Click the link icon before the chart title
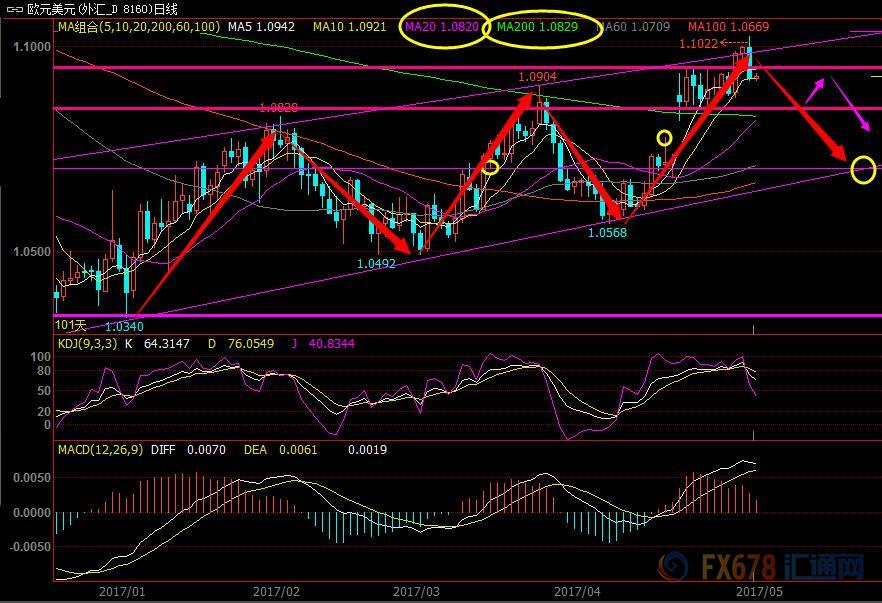Screen dimensions: 882x603 [14, 8]
